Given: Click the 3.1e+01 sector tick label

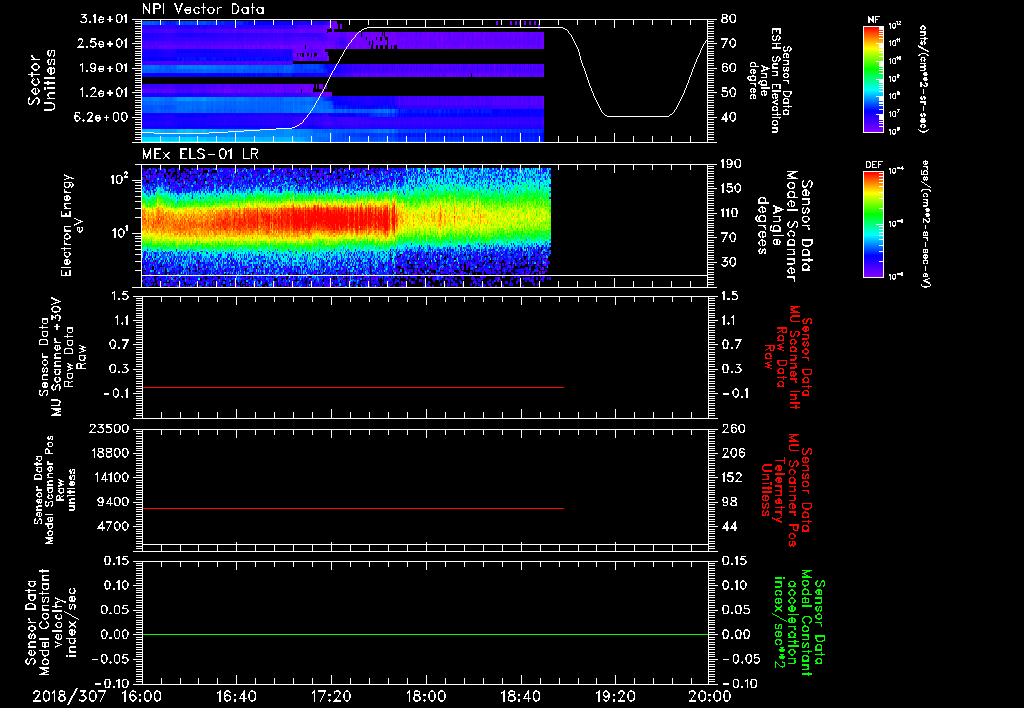Looking at the screenshot, I should [103, 19].
